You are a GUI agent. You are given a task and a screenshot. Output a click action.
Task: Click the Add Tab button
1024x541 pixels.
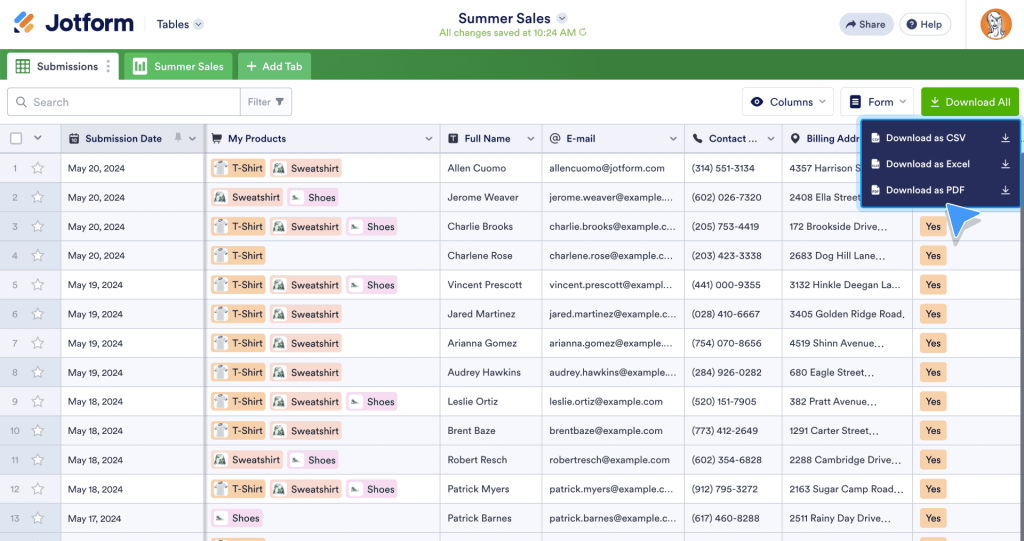274,67
